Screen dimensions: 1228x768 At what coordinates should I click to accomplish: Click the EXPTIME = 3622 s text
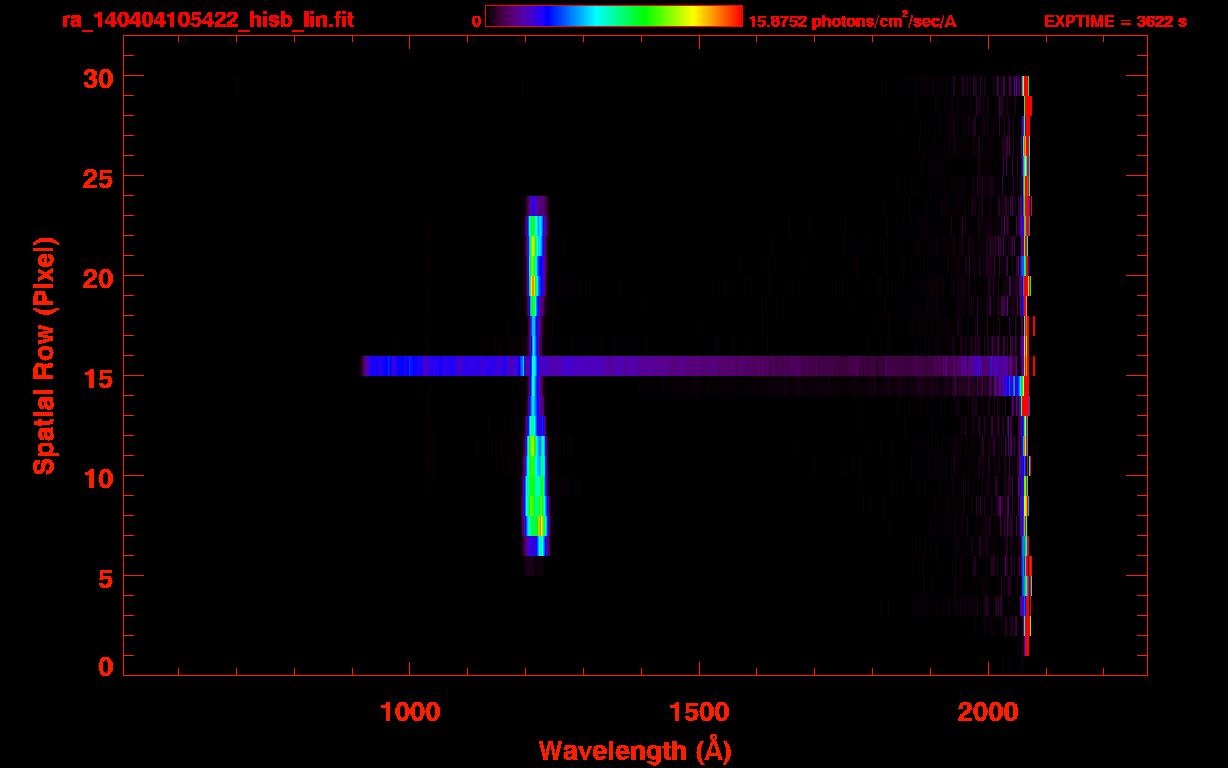(x=1115, y=21)
